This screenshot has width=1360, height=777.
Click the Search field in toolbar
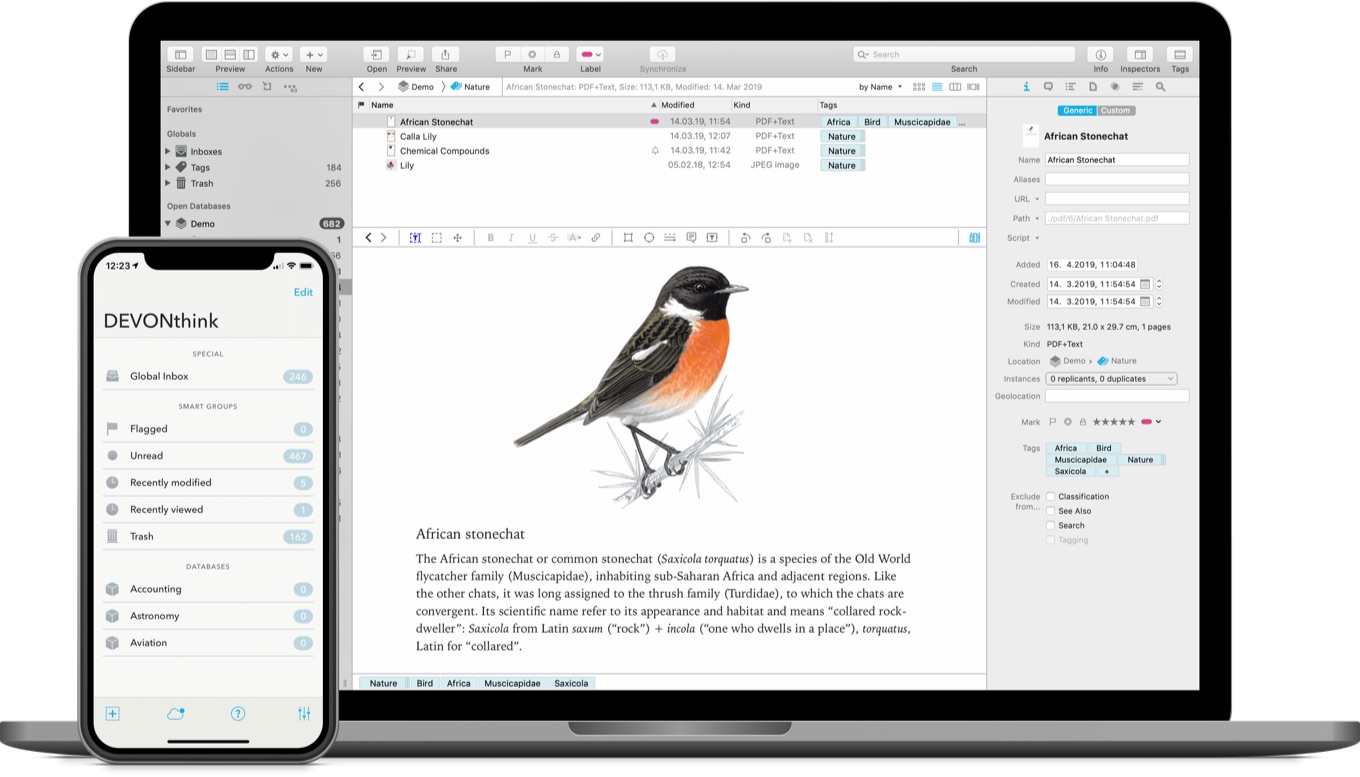pos(964,55)
